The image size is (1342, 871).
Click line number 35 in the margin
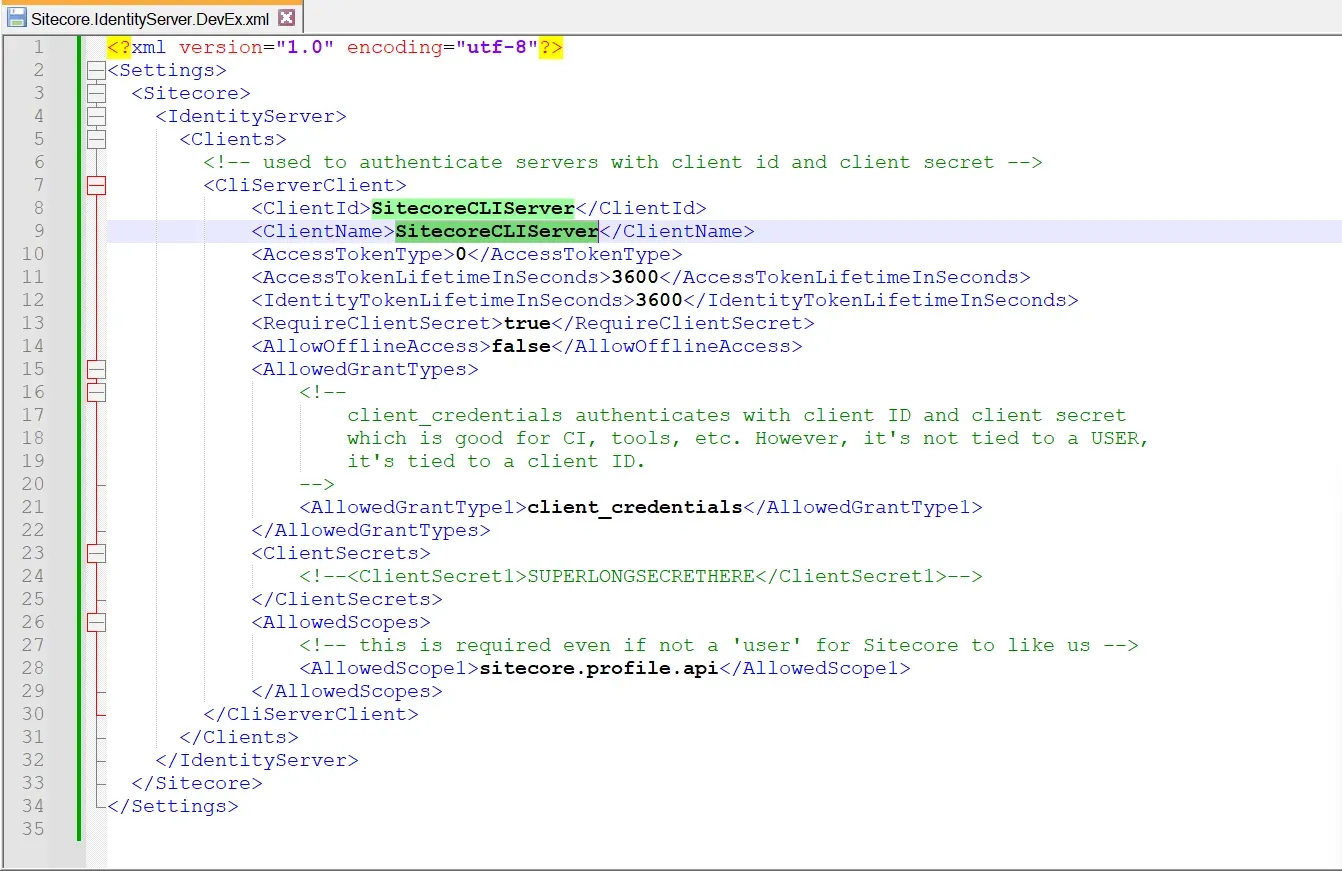32,829
